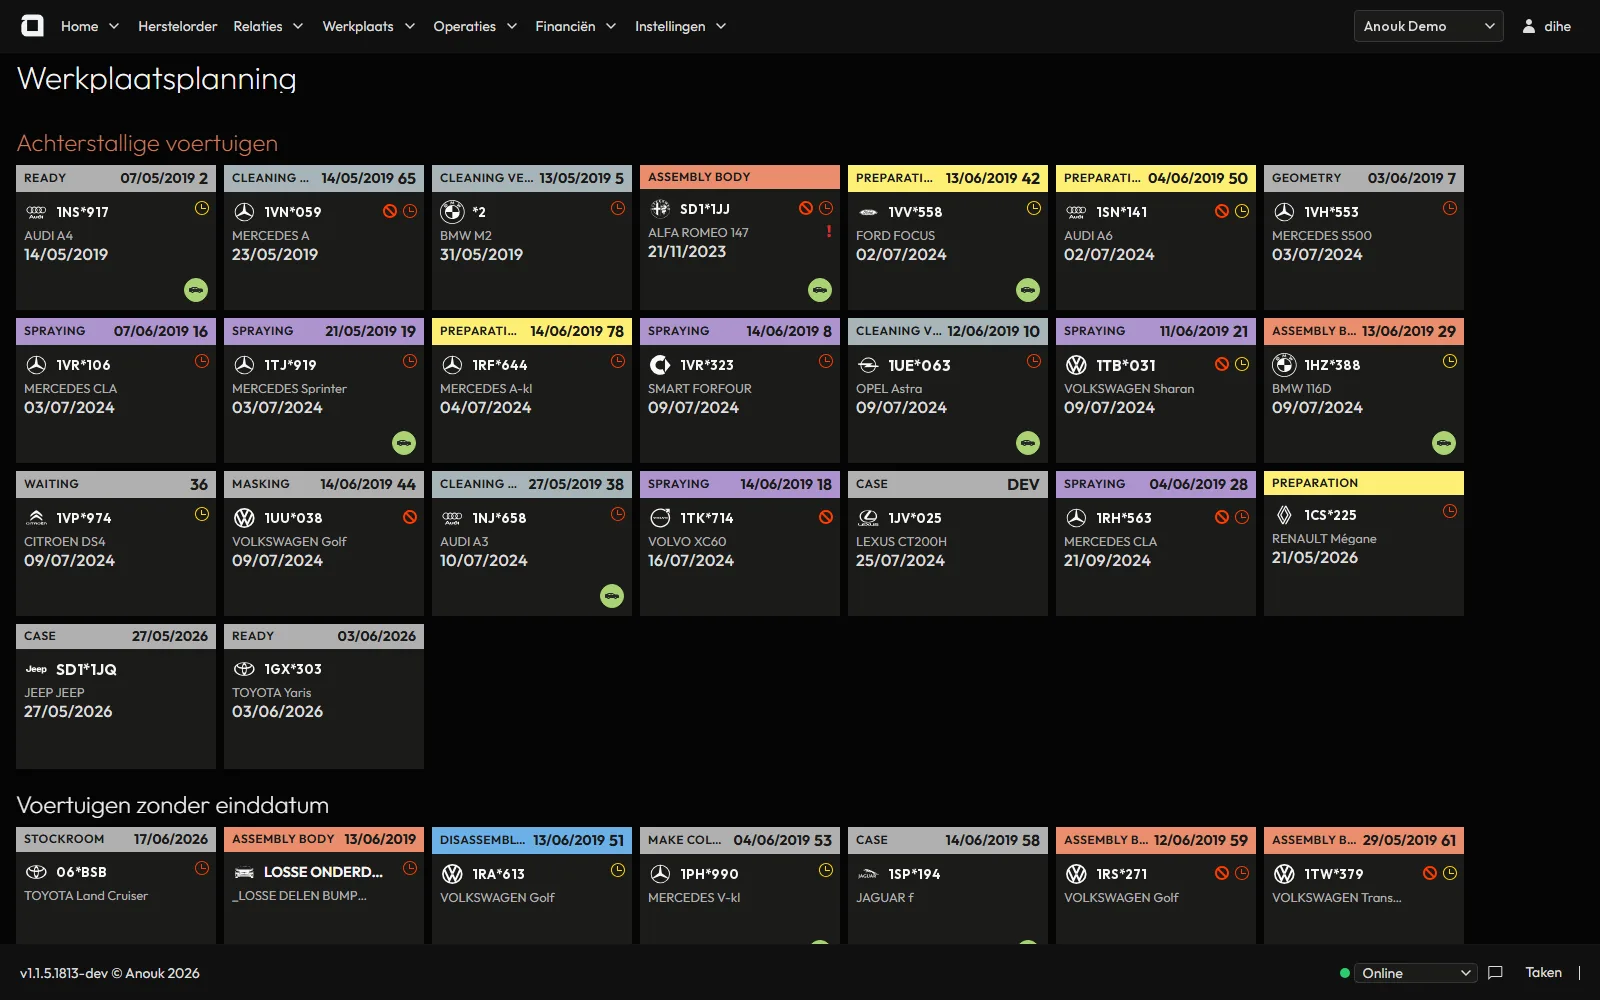This screenshot has height=1000, width=1600.
Task: Click the clock icon on 1VV*558 card
Action: point(1034,208)
